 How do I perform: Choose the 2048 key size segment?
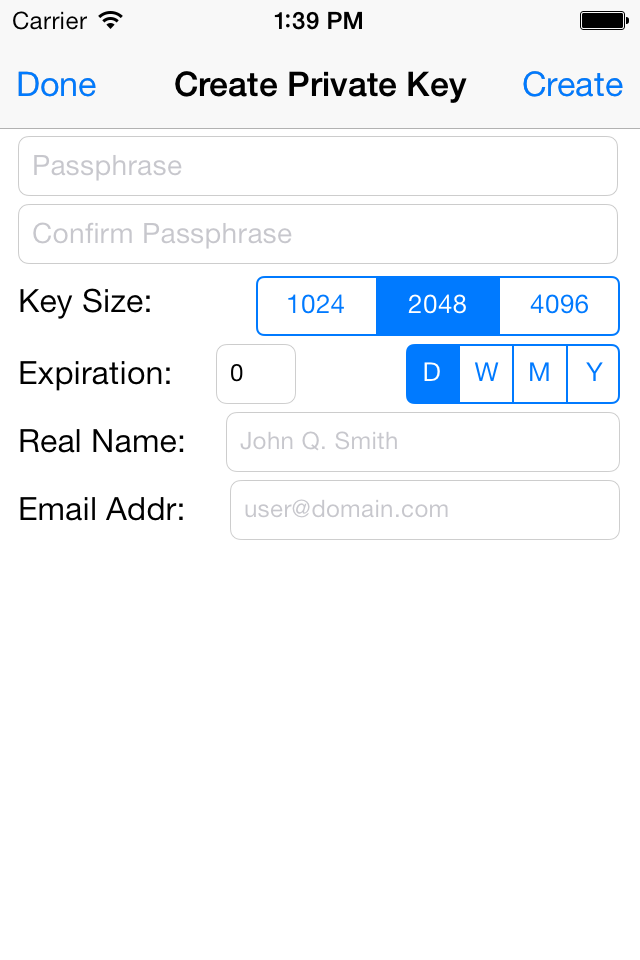pos(438,305)
